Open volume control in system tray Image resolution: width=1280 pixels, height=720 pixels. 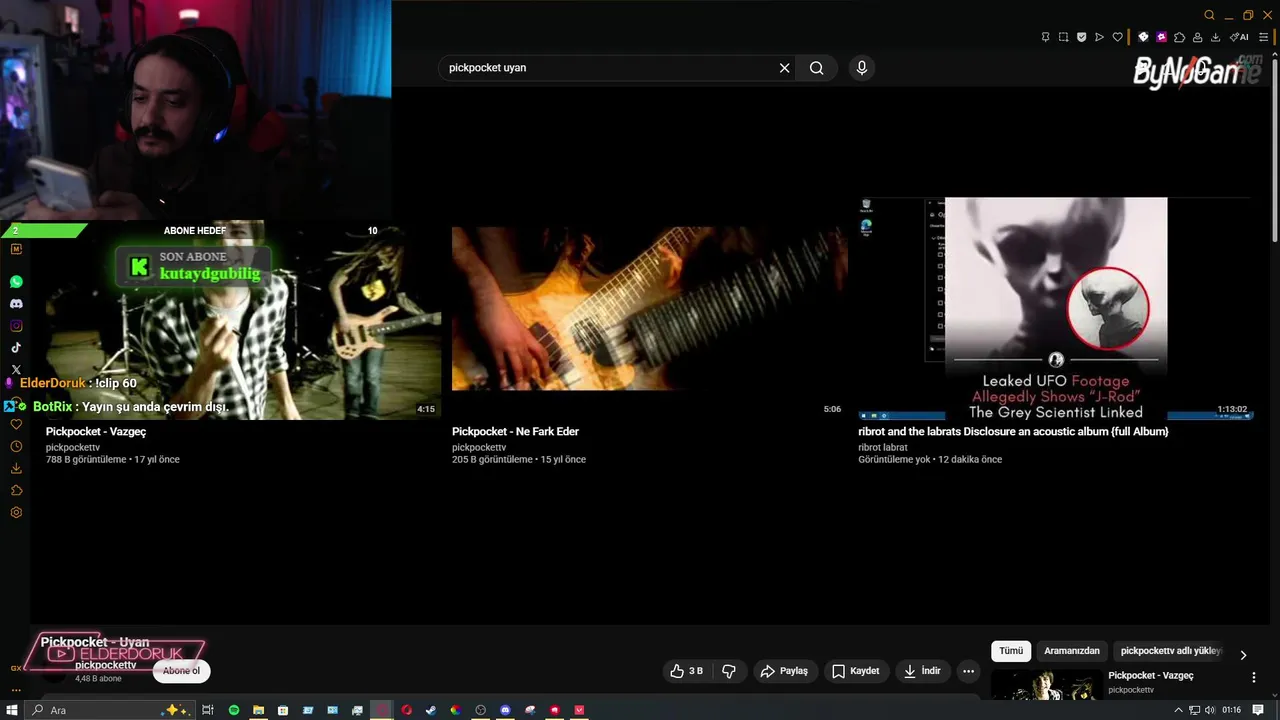coord(1210,710)
